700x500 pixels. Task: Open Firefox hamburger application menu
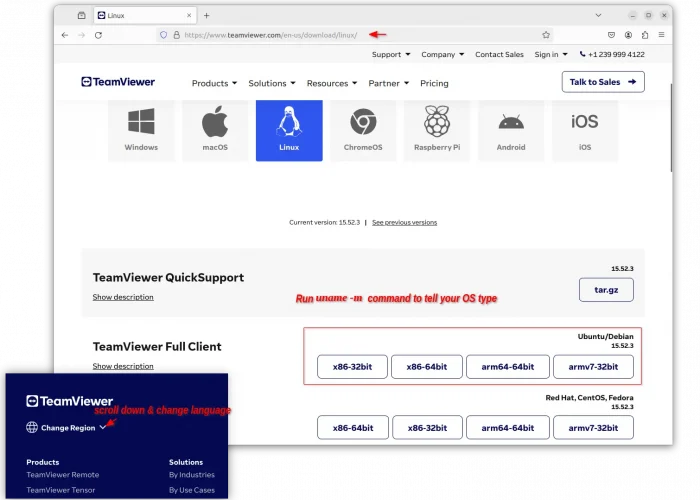[662, 34]
